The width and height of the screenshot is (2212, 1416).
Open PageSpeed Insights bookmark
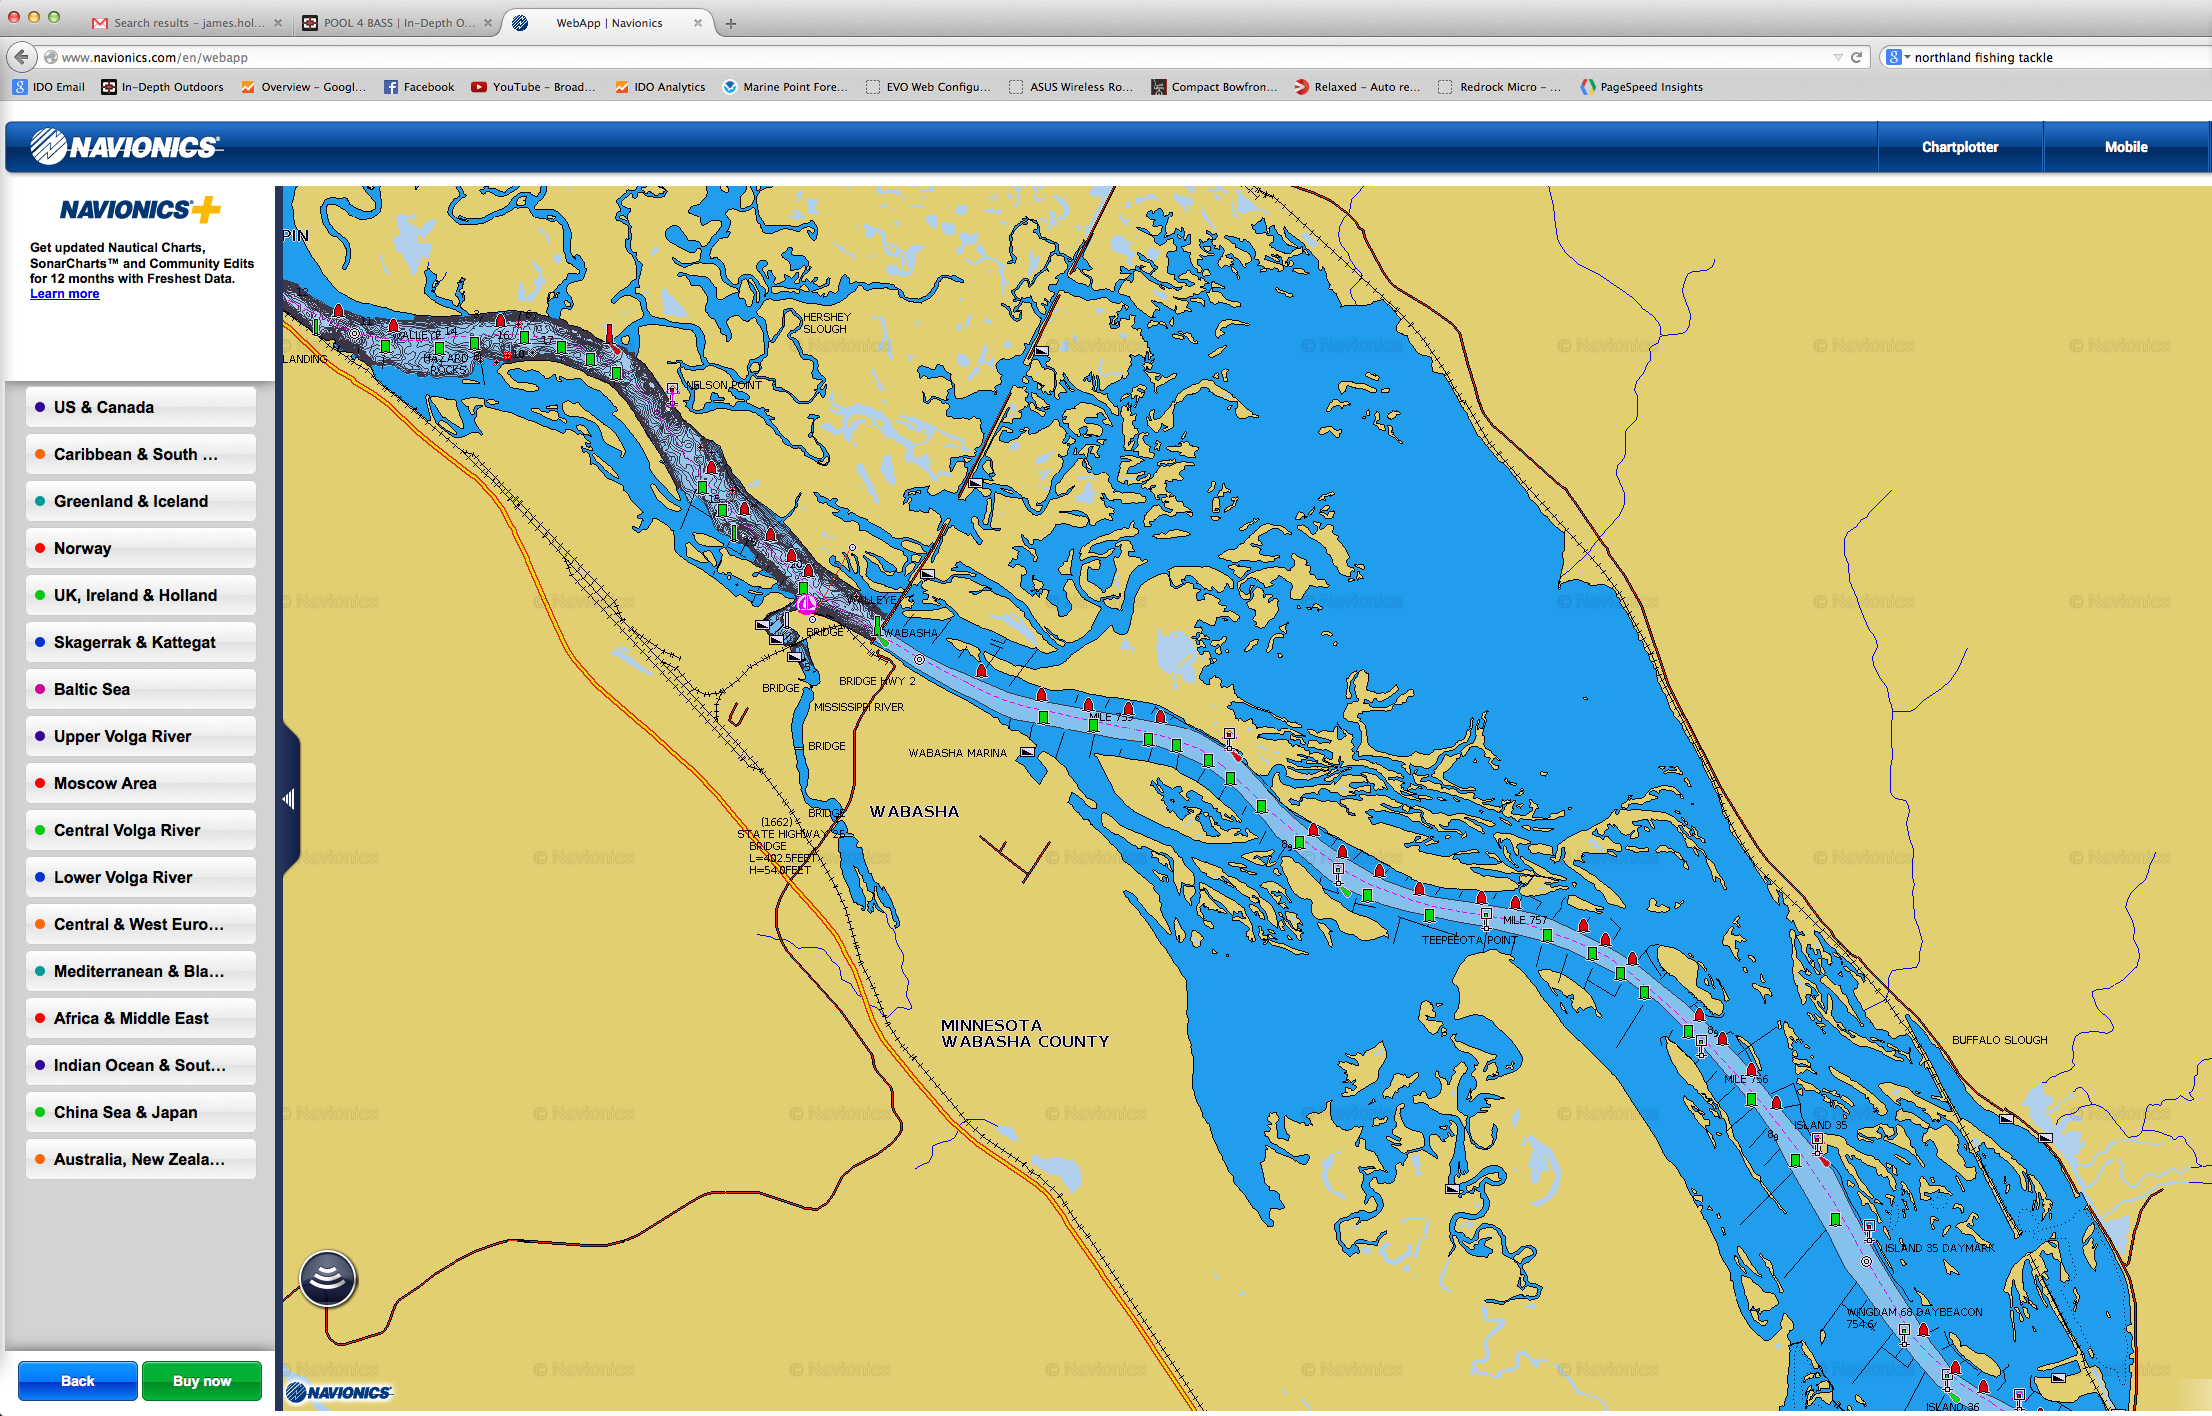[1642, 87]
